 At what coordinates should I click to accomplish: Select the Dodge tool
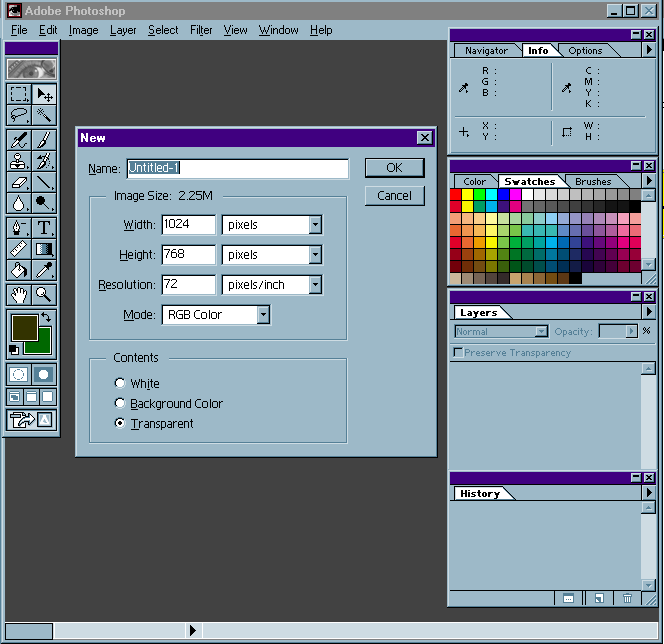pyautogui.click(x=44, y=203)
